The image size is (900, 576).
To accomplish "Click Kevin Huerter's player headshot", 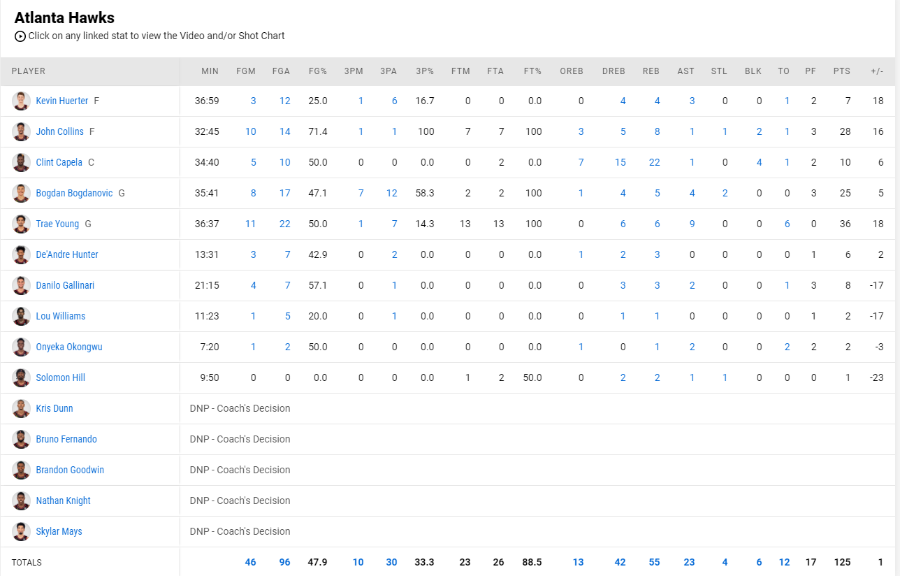I will coord(21,101).
